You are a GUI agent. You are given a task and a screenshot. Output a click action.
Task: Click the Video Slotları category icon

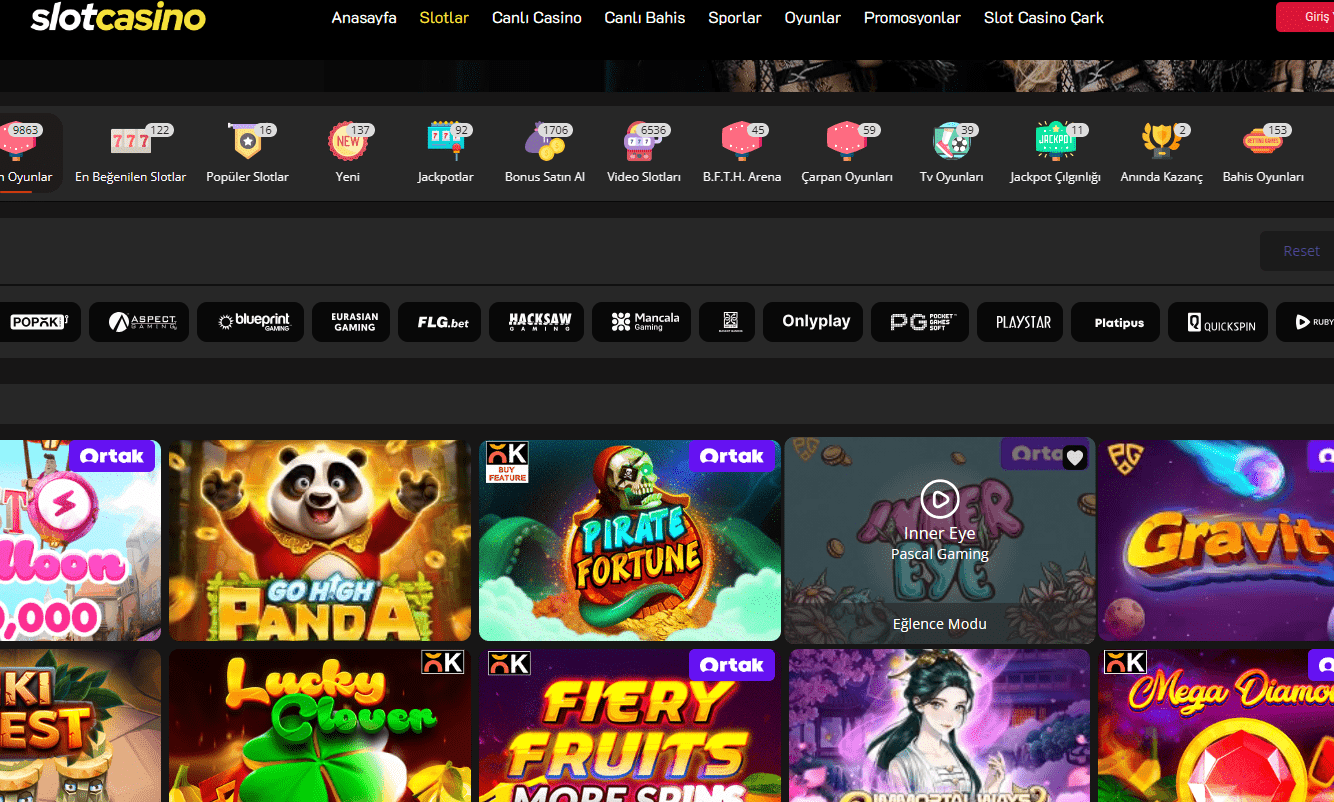coord(643,143)
